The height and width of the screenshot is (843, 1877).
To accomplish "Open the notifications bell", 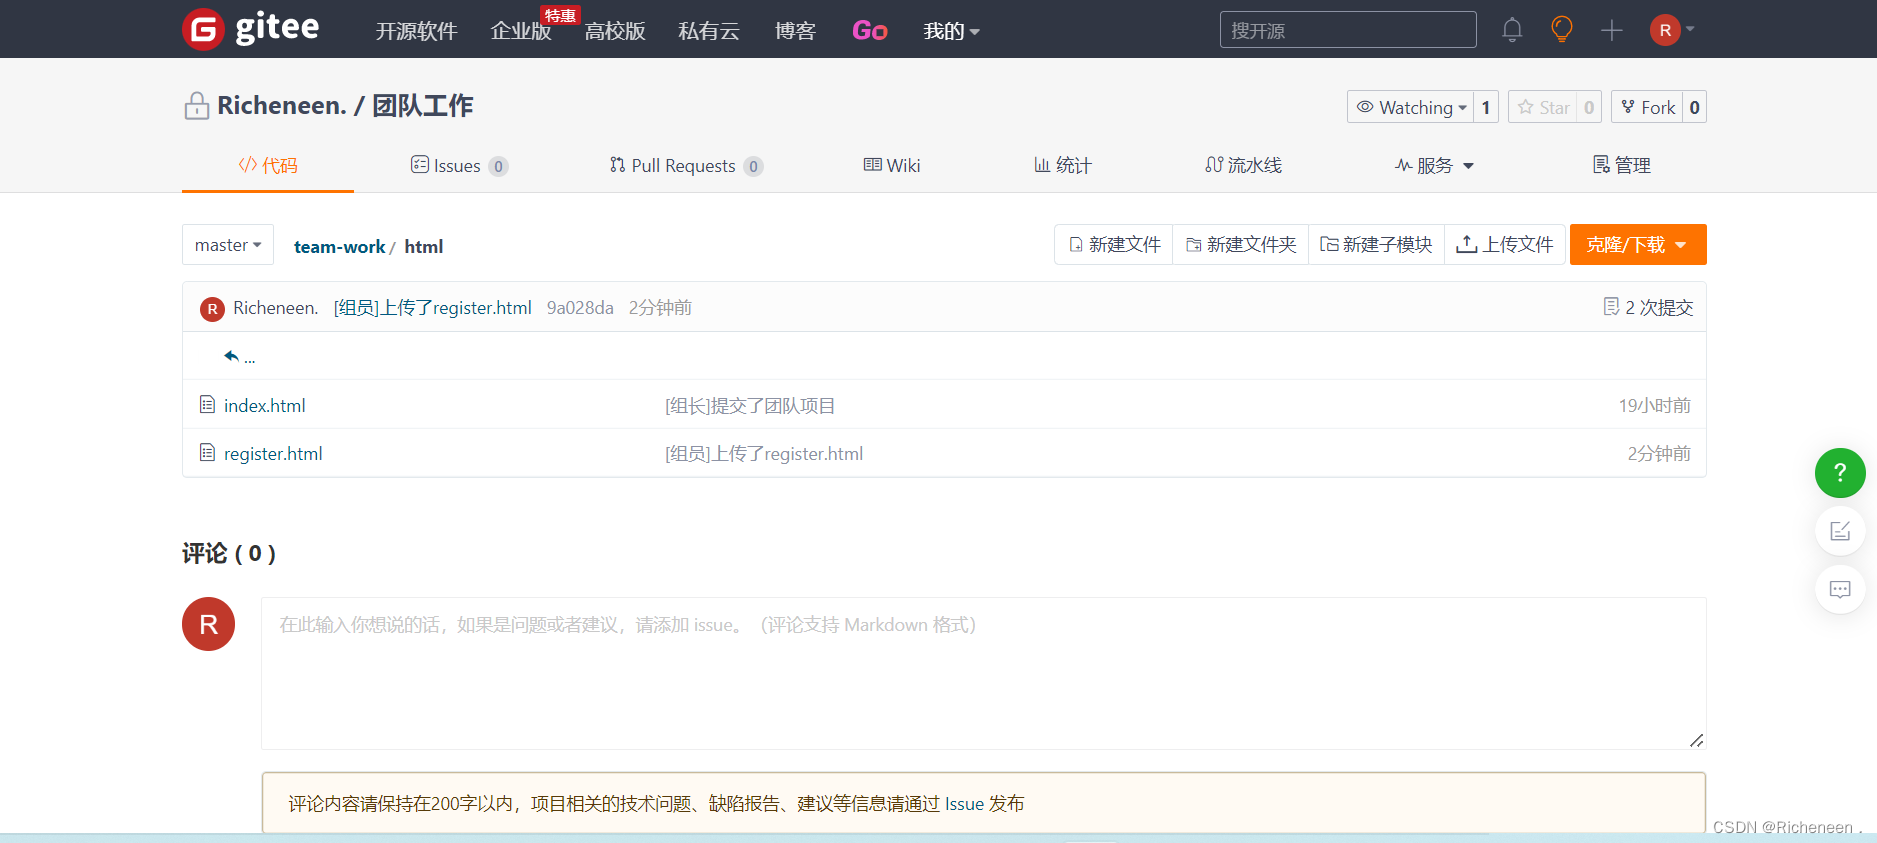I will [1512, 30].
